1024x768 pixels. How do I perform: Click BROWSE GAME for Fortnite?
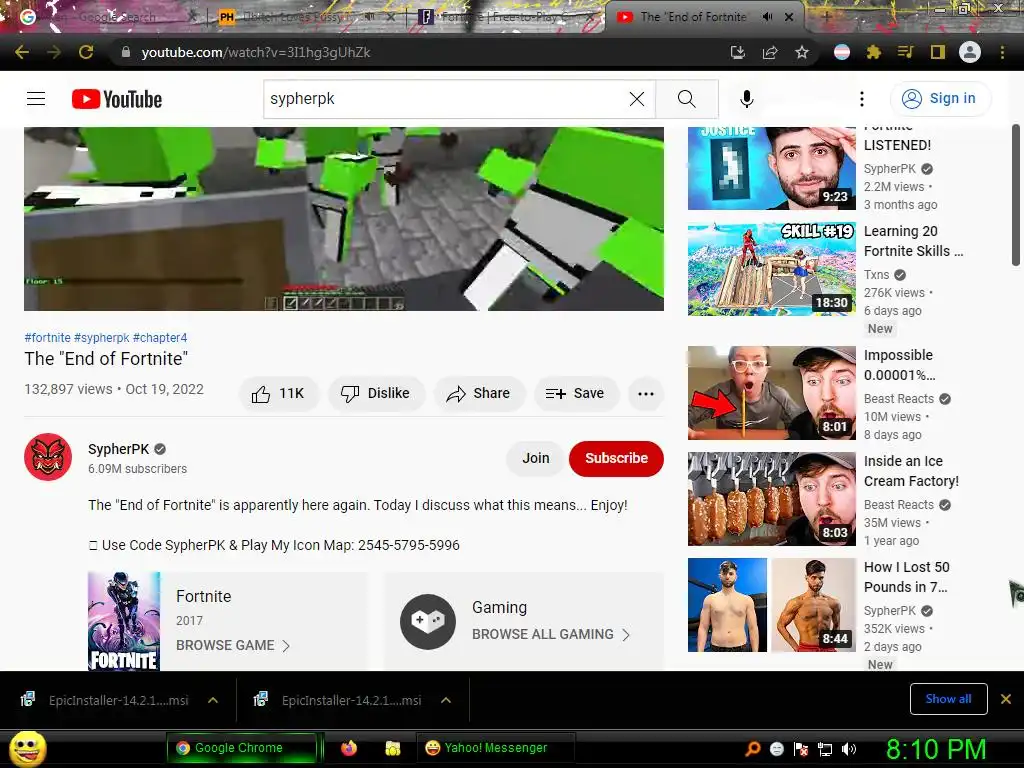225,645
